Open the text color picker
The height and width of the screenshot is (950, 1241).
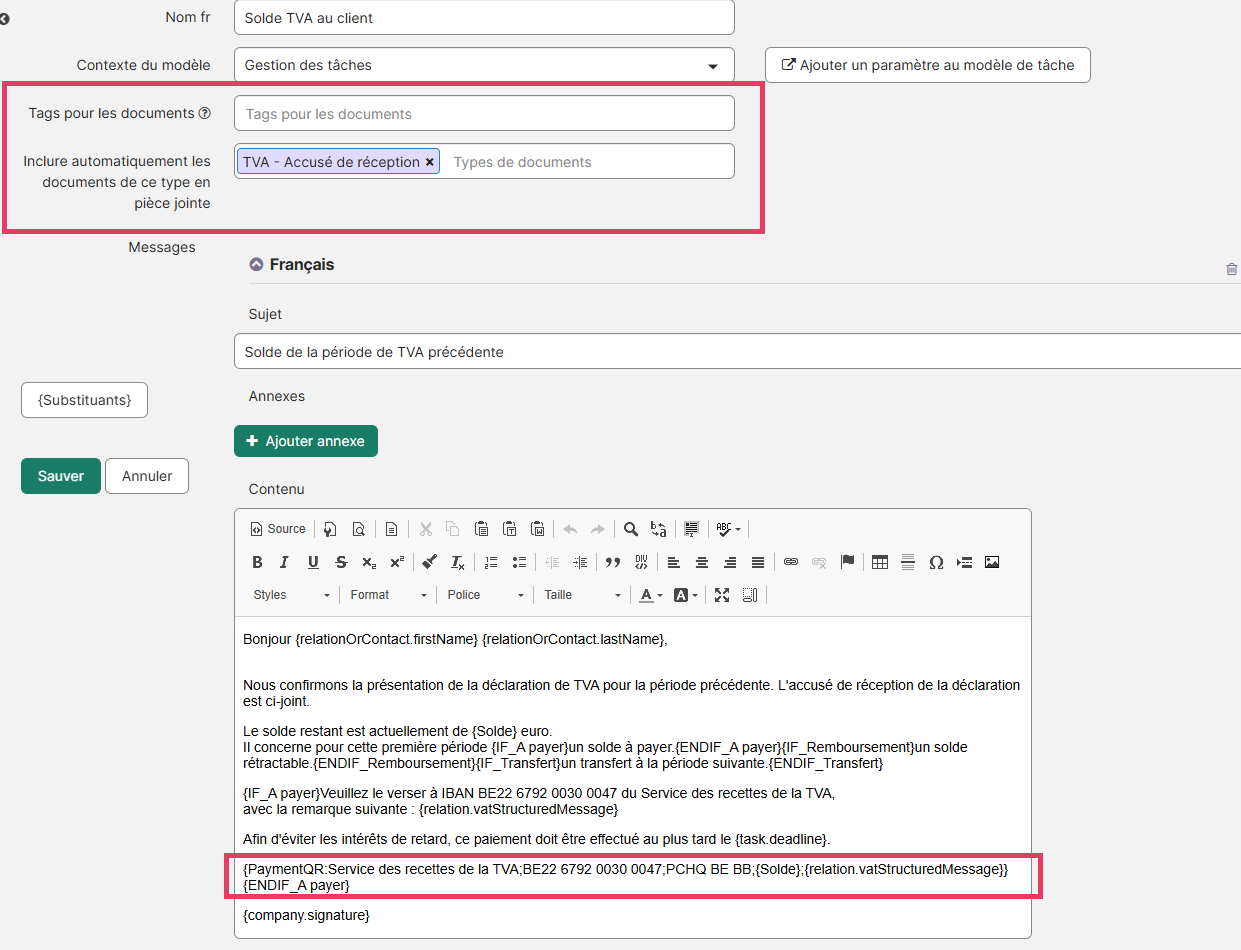click(x=650, y=595)
